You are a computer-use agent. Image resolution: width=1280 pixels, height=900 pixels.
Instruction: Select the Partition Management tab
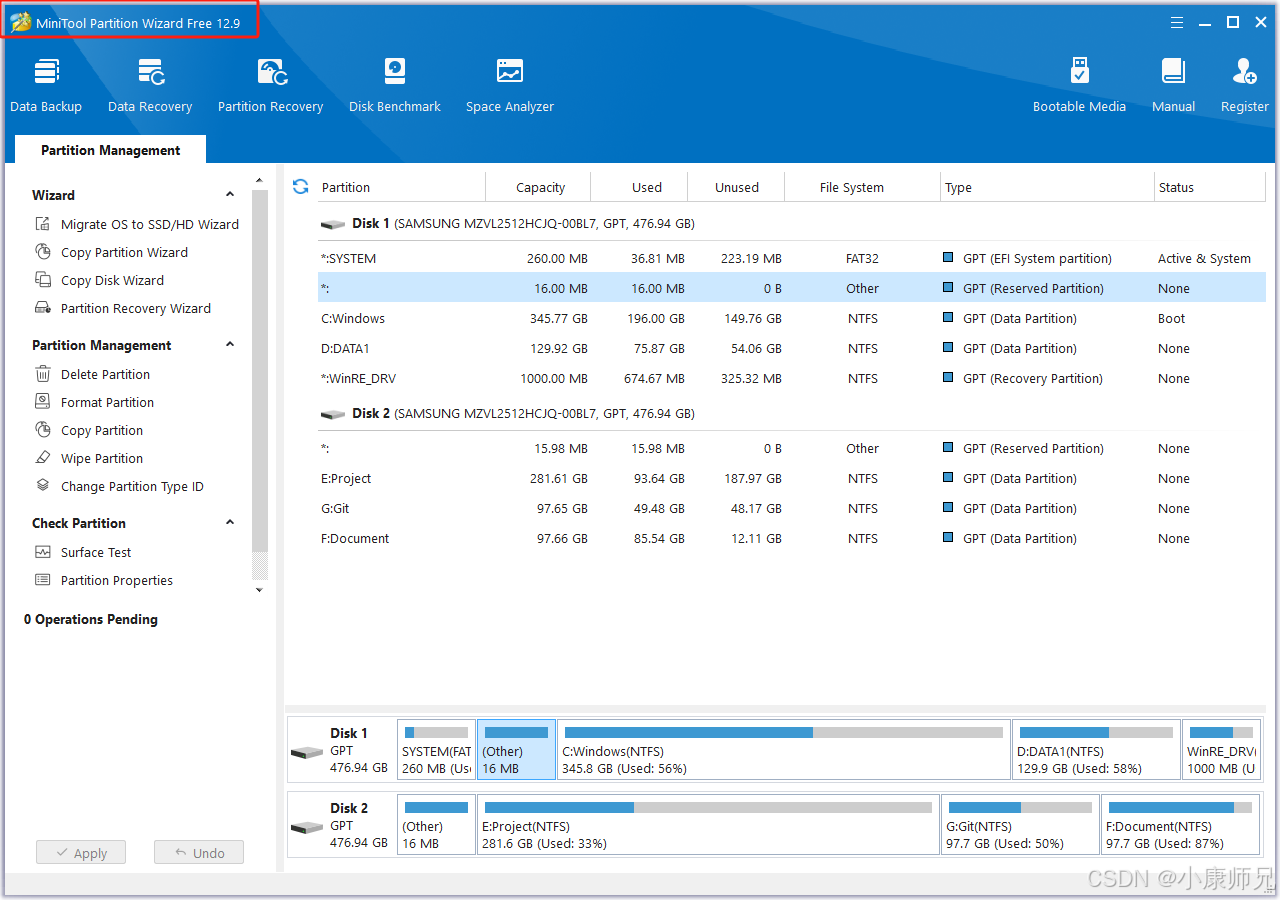(x=111, y=150)
